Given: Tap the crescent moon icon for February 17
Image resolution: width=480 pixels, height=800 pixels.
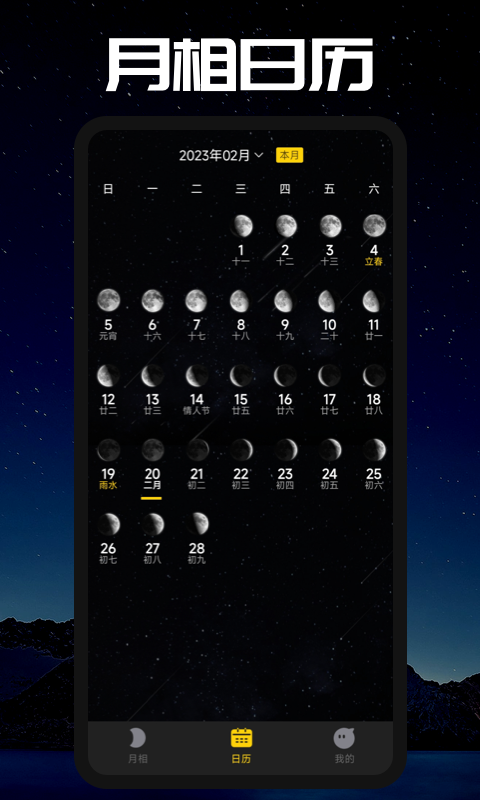Looking at the screenshot, I should (330, 376).
